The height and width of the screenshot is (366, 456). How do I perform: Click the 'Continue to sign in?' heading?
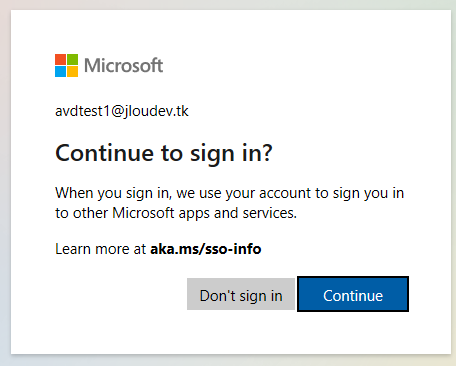[x=164, y=153]
